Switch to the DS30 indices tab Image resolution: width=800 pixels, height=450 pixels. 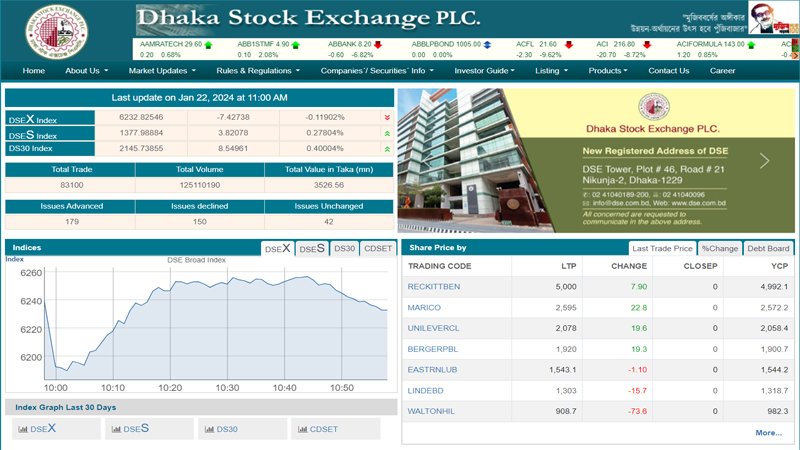point(344,249)
